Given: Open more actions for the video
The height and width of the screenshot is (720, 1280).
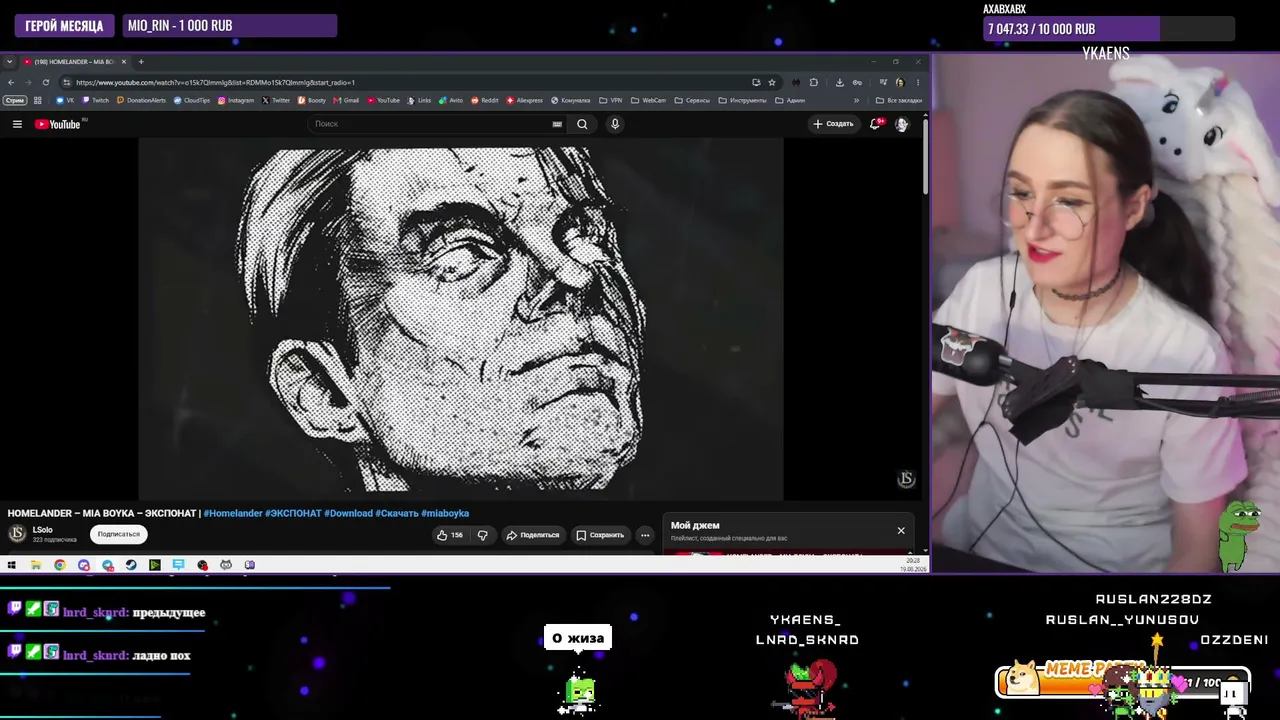Looking at the screenshot, I should tap(645, 535).
